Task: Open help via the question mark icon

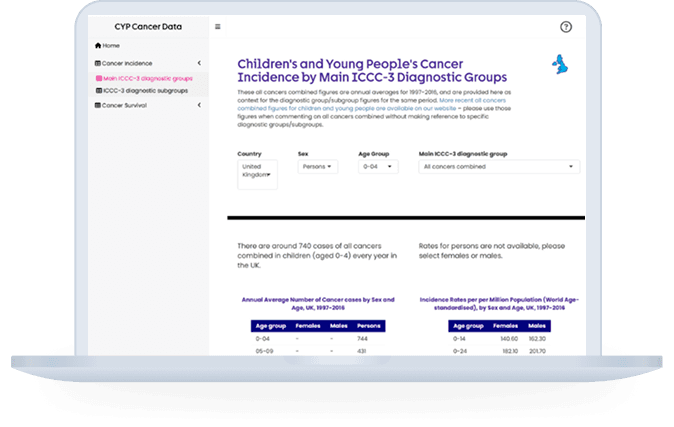Action: (x=566, y=28)
